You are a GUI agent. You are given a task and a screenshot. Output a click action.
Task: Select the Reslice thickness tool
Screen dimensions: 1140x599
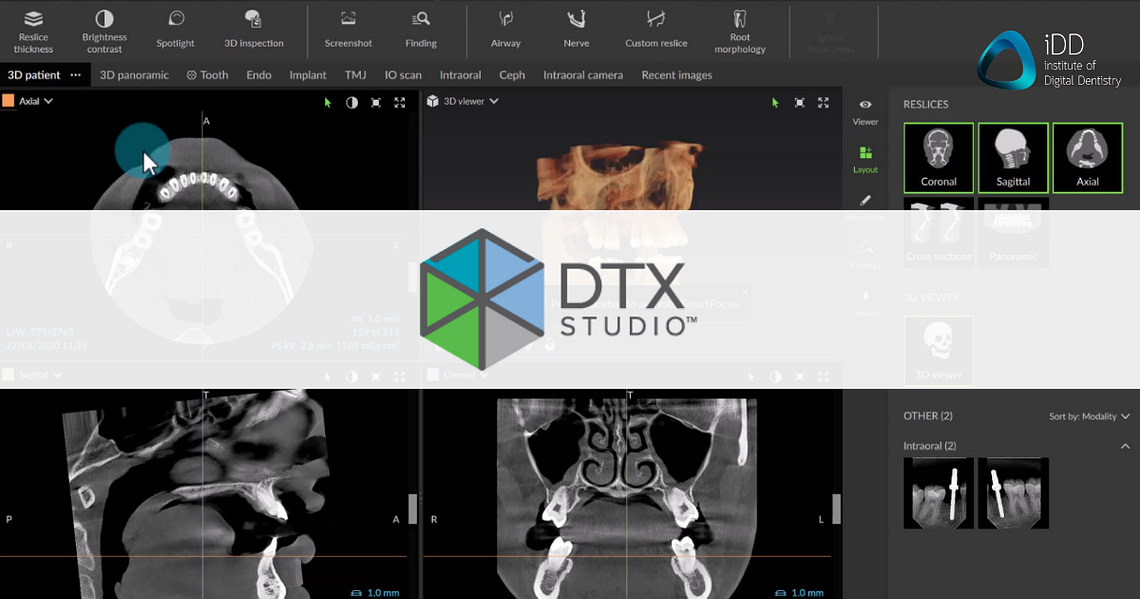(x=33, y=27)
